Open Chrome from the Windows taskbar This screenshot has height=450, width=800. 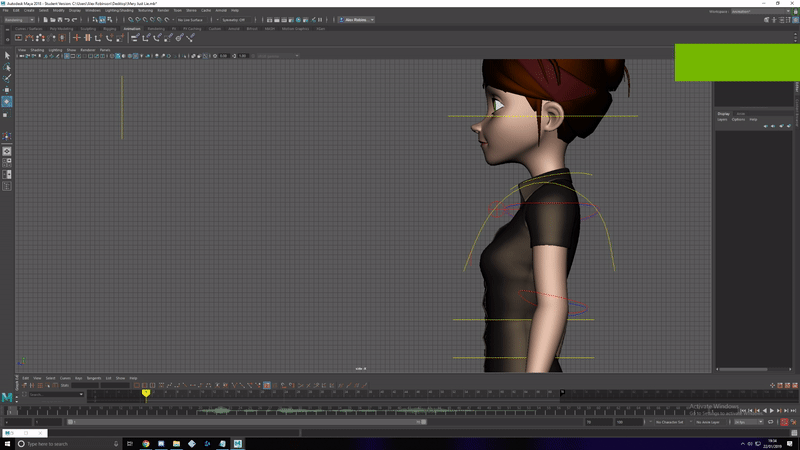(146, 443)
